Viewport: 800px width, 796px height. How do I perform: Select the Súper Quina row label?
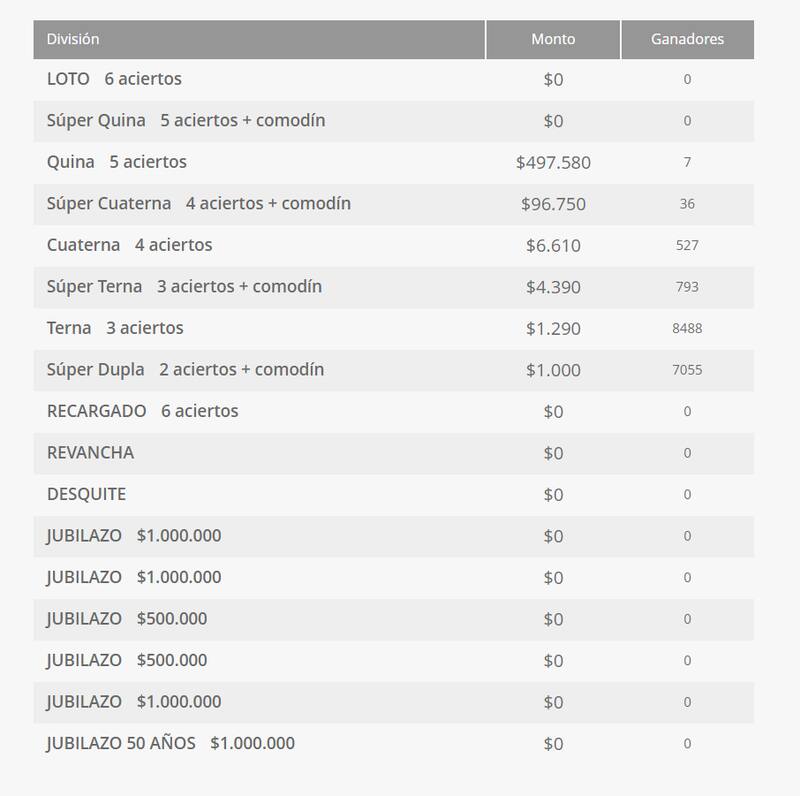185,120
